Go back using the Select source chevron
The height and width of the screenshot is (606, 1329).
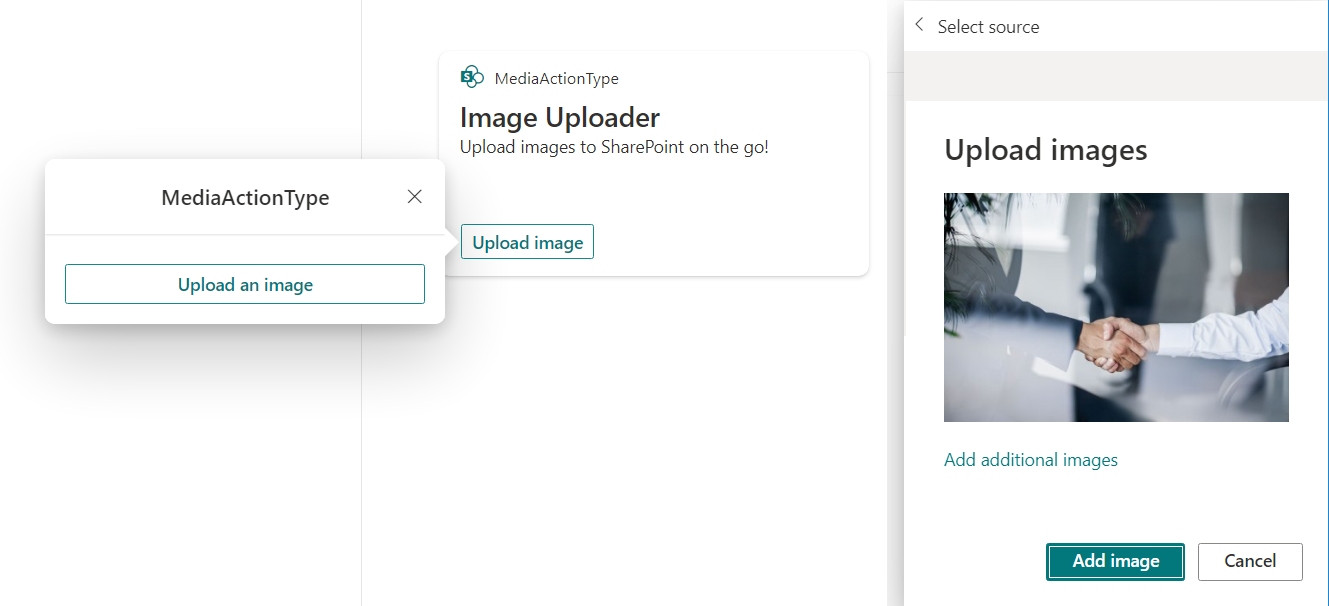920,26
